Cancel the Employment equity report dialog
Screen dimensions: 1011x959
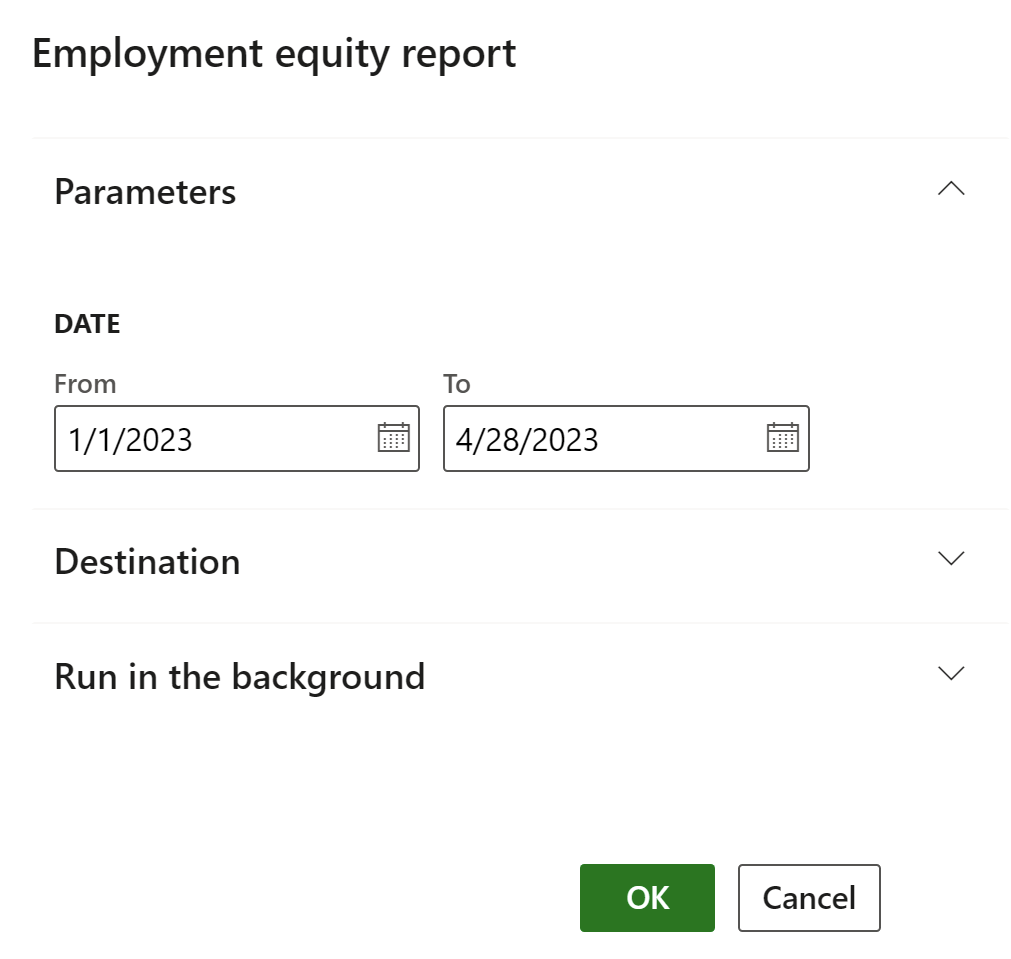tap(808, 897)
